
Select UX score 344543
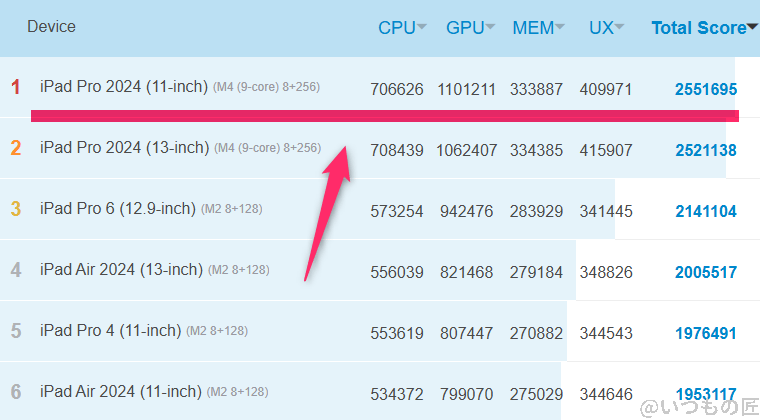tap(606, 333)
